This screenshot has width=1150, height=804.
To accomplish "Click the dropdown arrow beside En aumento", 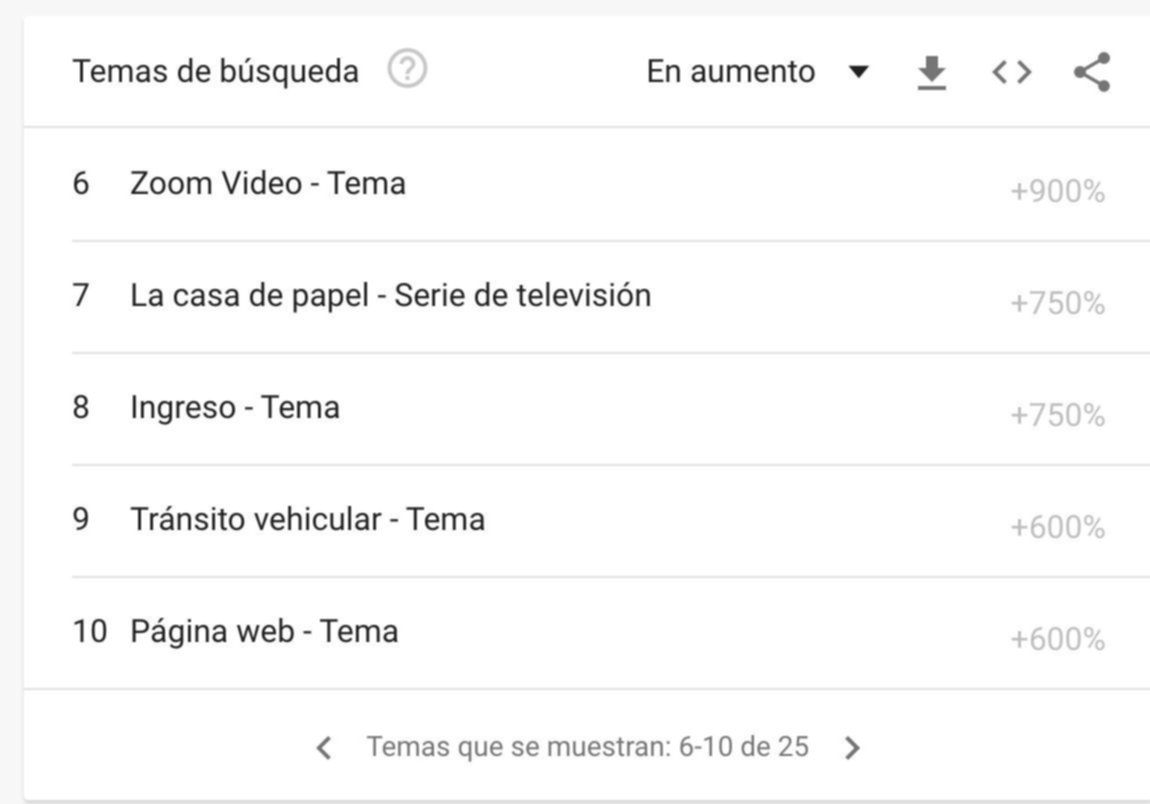I will pos(858,72).
